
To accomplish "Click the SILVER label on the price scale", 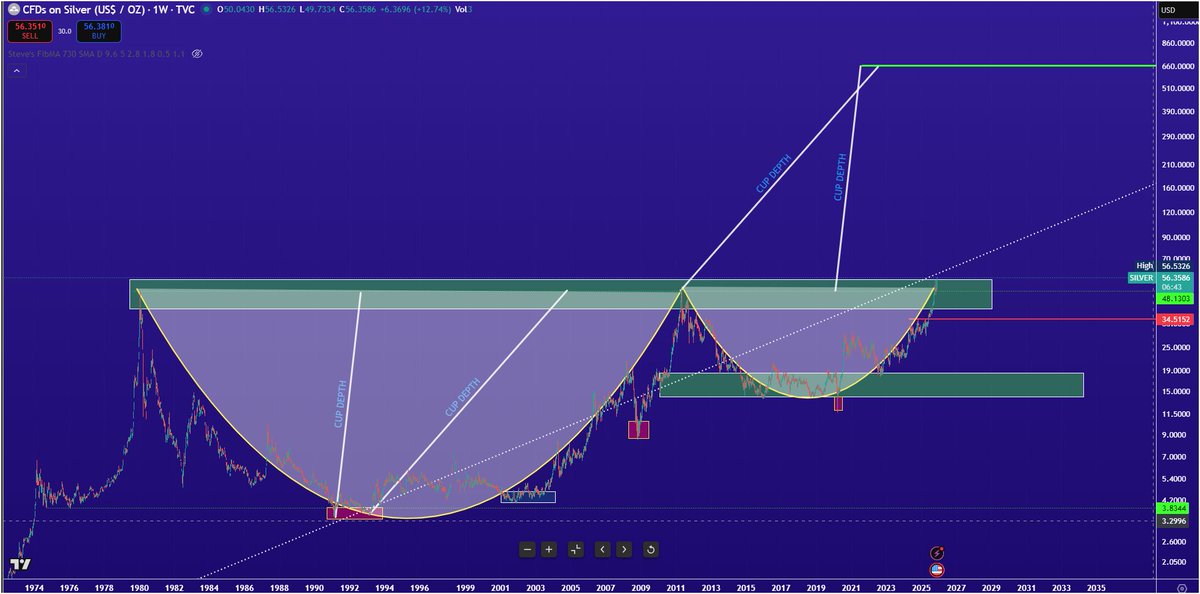I will tap(1142, 278).
